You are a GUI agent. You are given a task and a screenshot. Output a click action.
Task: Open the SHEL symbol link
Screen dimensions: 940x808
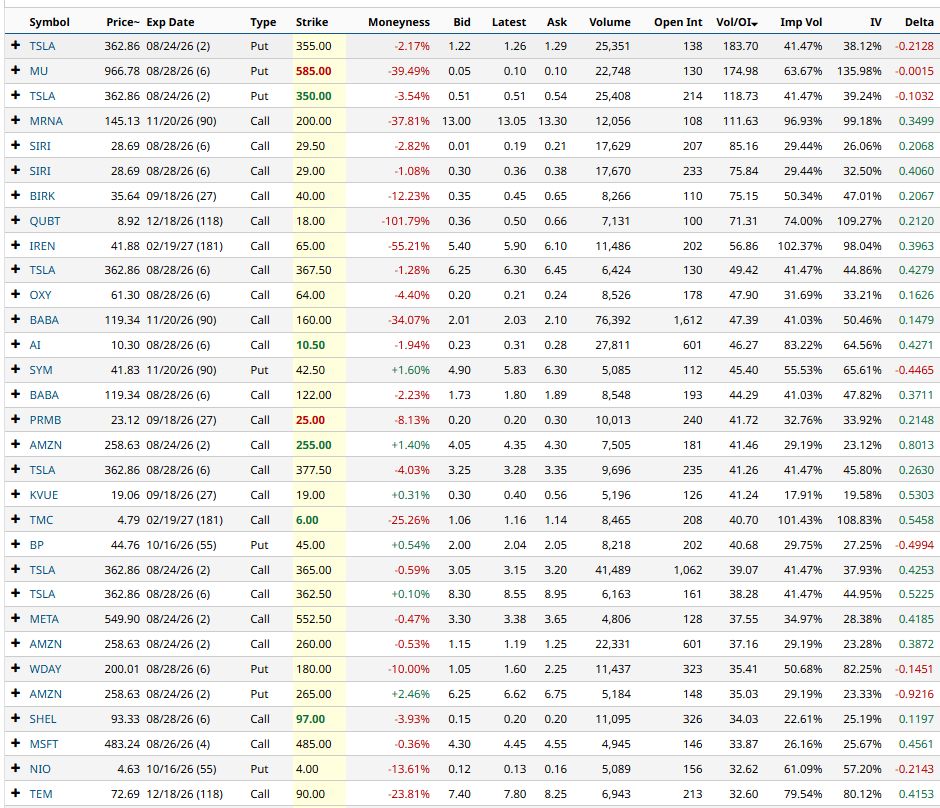[x=43, y=719]
